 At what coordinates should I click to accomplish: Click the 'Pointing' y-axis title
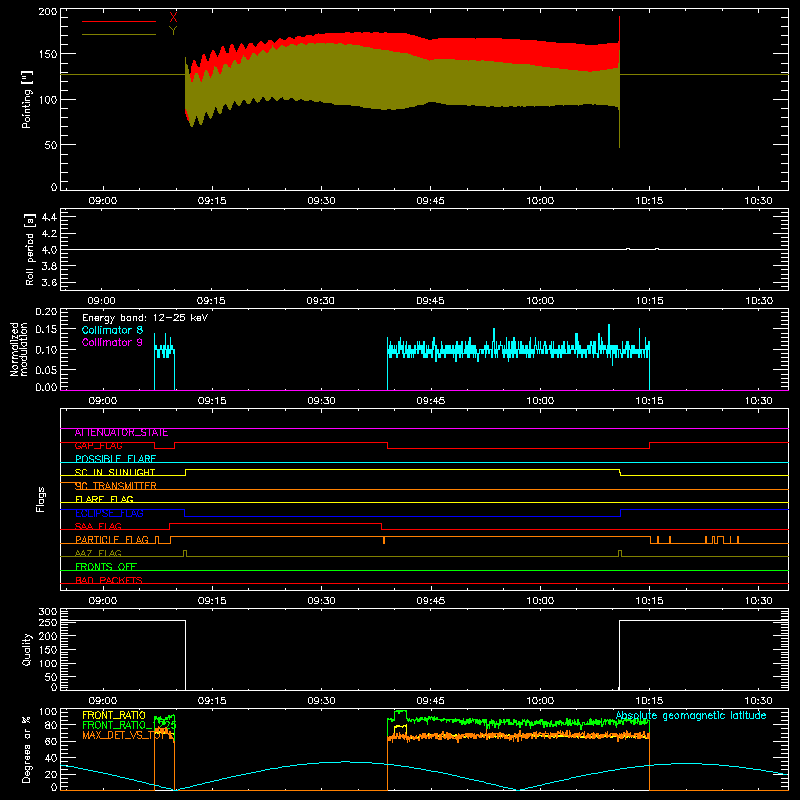[27, 99]
